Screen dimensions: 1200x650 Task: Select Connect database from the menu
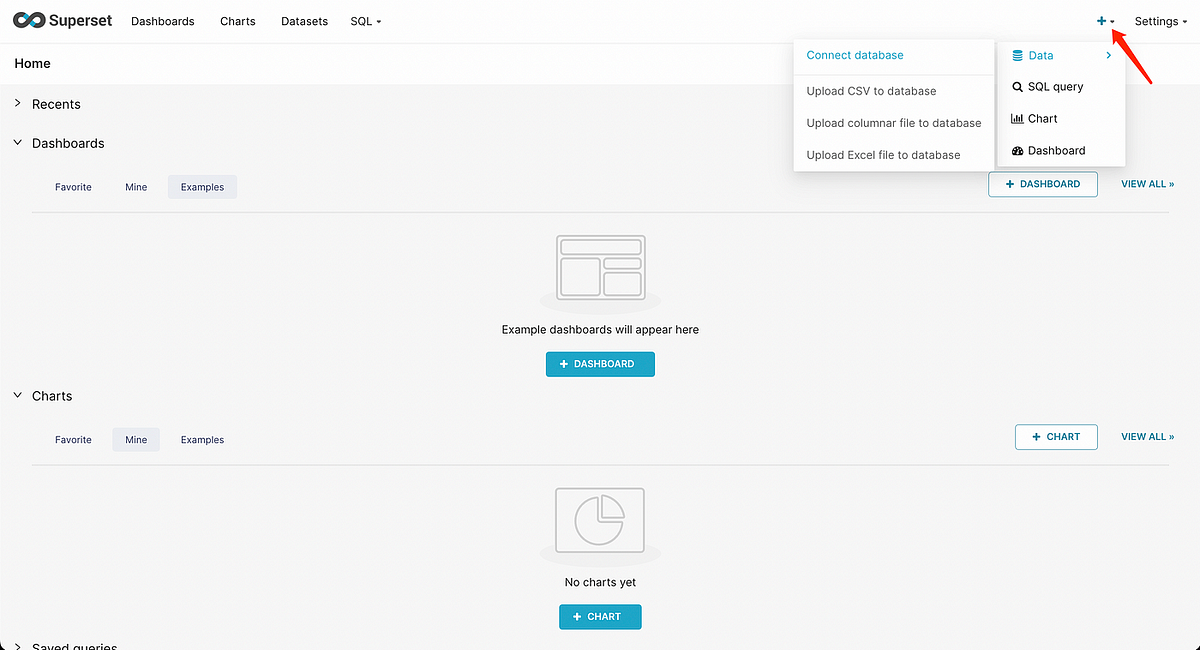pyautogui.click(x=854, y=55)
